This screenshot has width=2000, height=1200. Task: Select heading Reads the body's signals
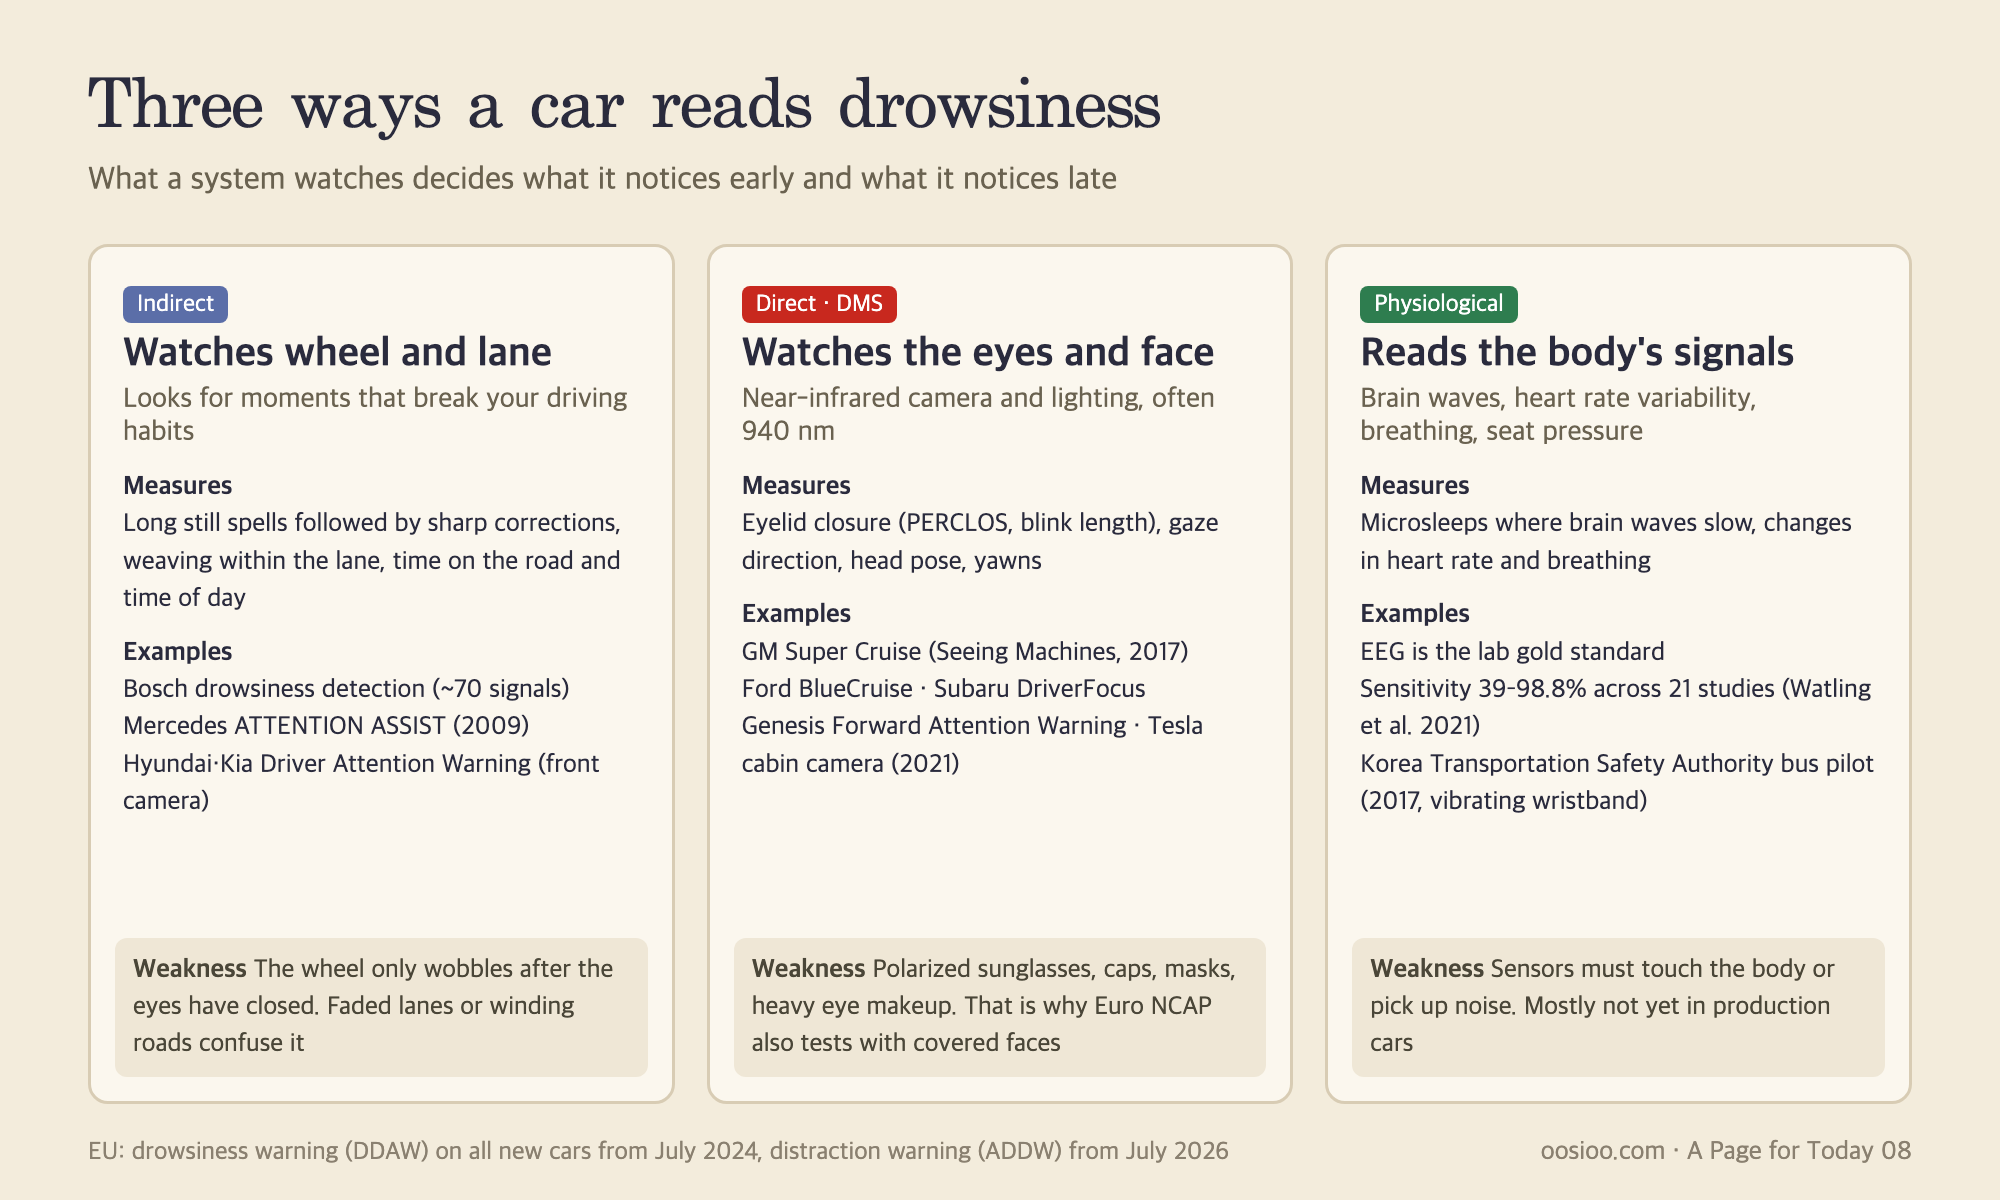tap(1577, 352)
